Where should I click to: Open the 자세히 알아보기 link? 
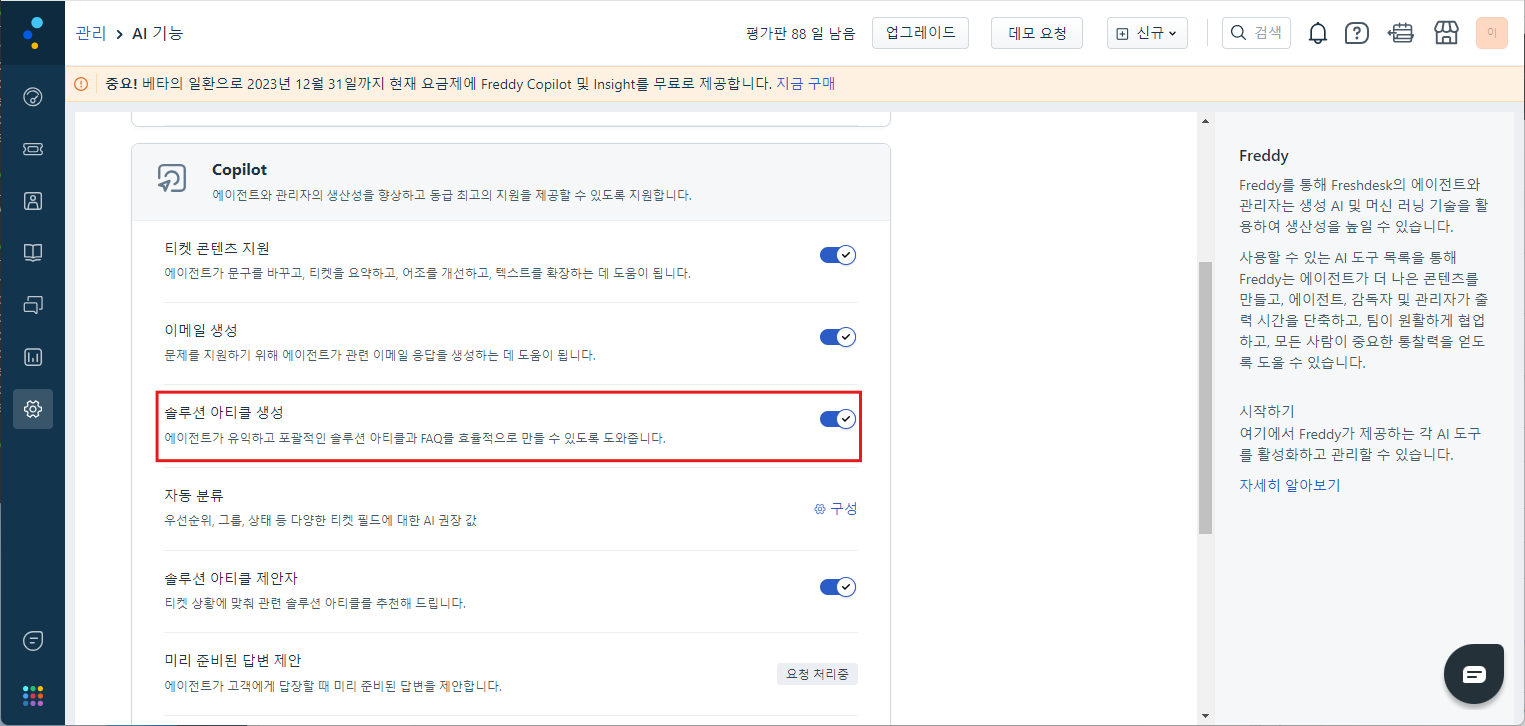tap(1289, 485)
